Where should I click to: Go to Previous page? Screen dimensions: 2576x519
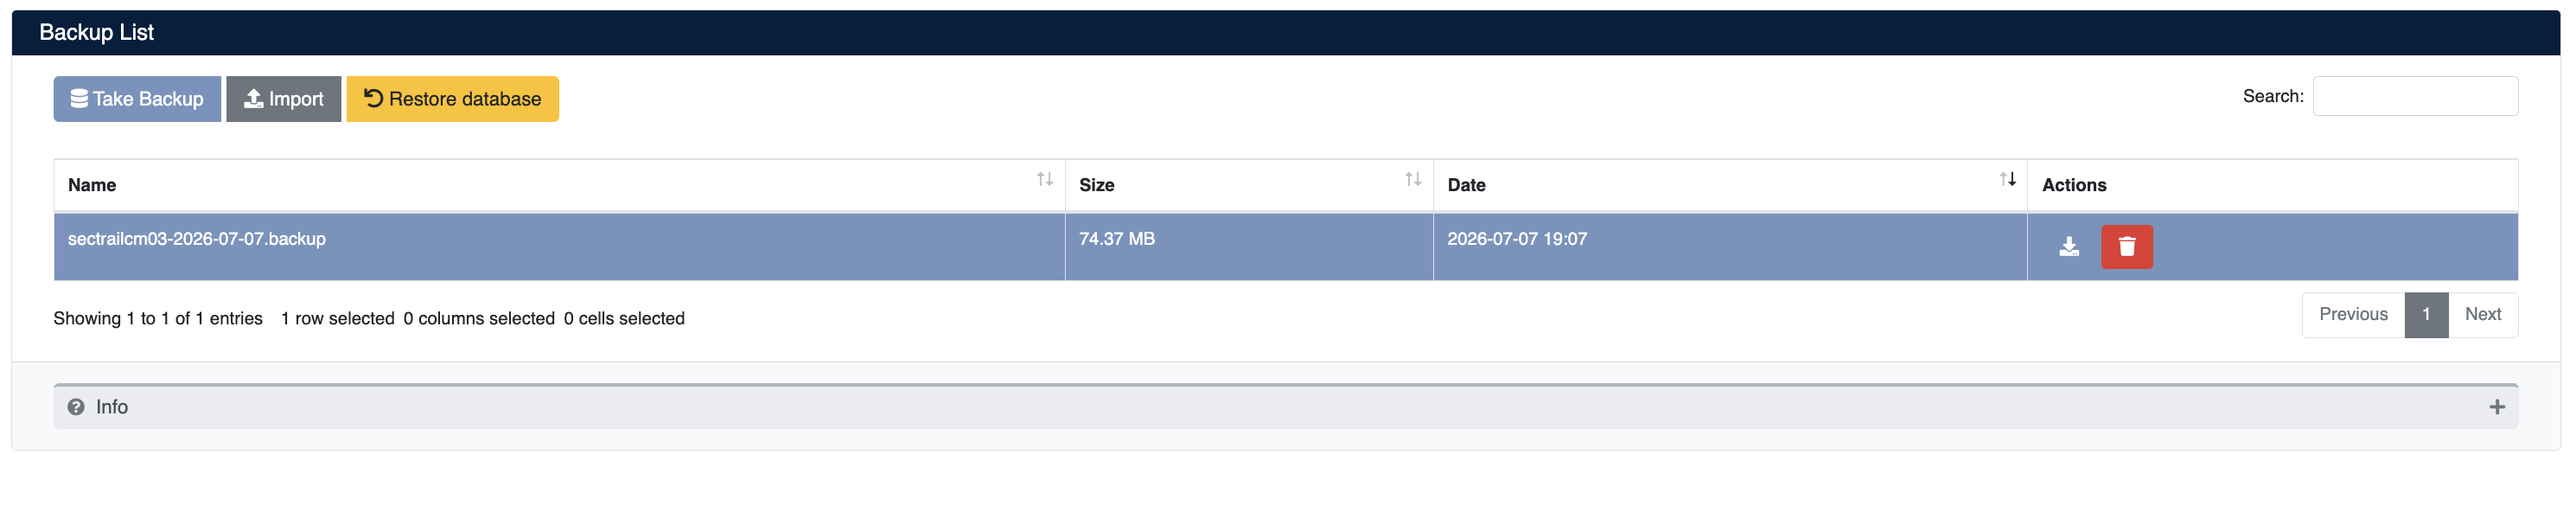pyautogui.click(x=2353, y=315)
